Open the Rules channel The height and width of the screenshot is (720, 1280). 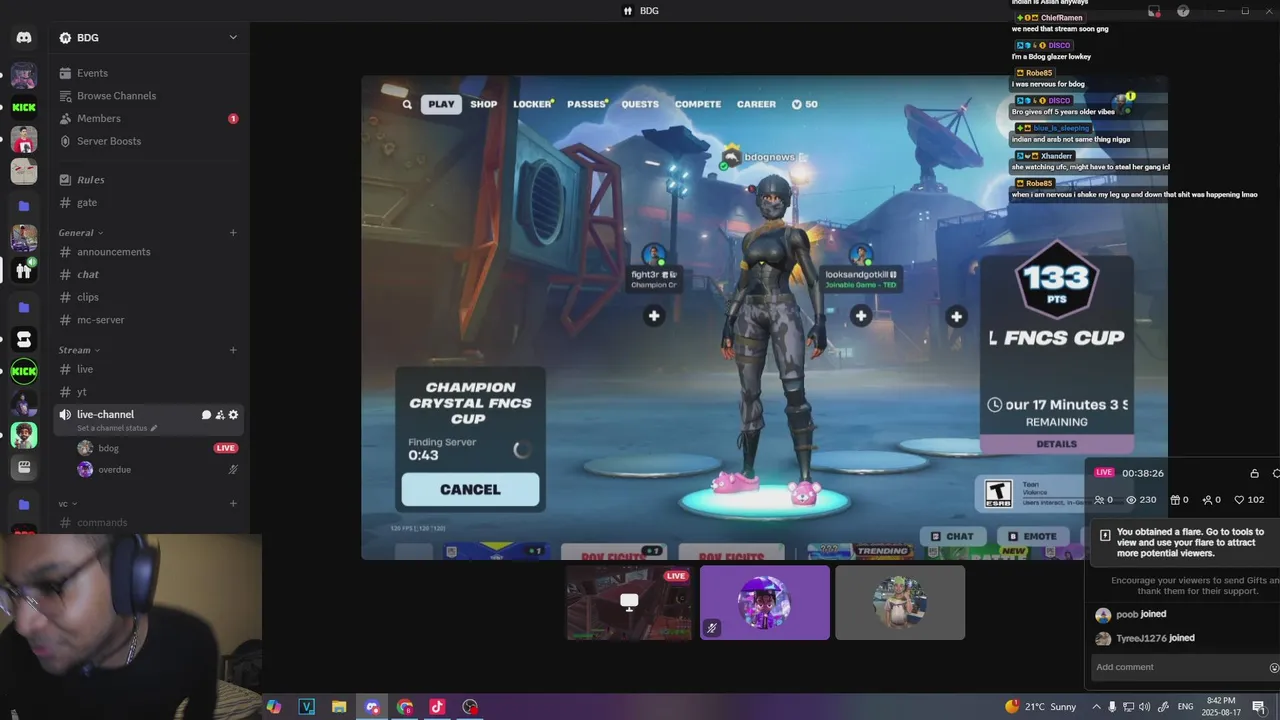148,180
